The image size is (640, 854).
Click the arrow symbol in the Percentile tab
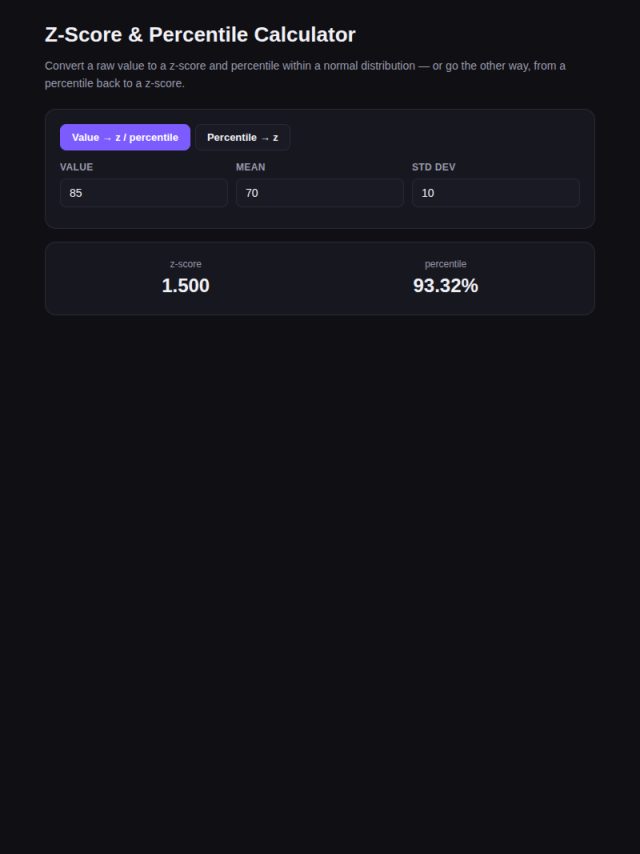tap(265, 138)
